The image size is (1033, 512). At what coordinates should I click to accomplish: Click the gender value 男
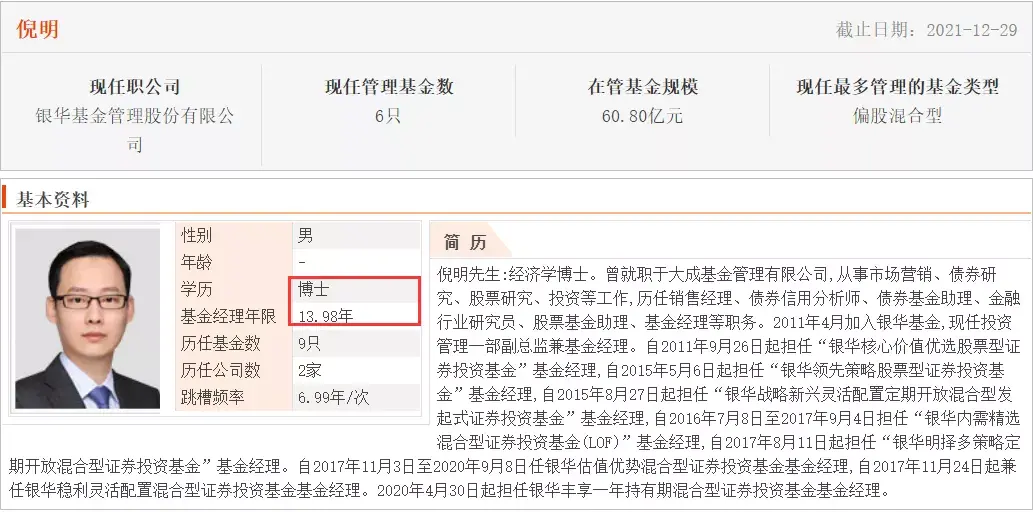coord(306,235)
